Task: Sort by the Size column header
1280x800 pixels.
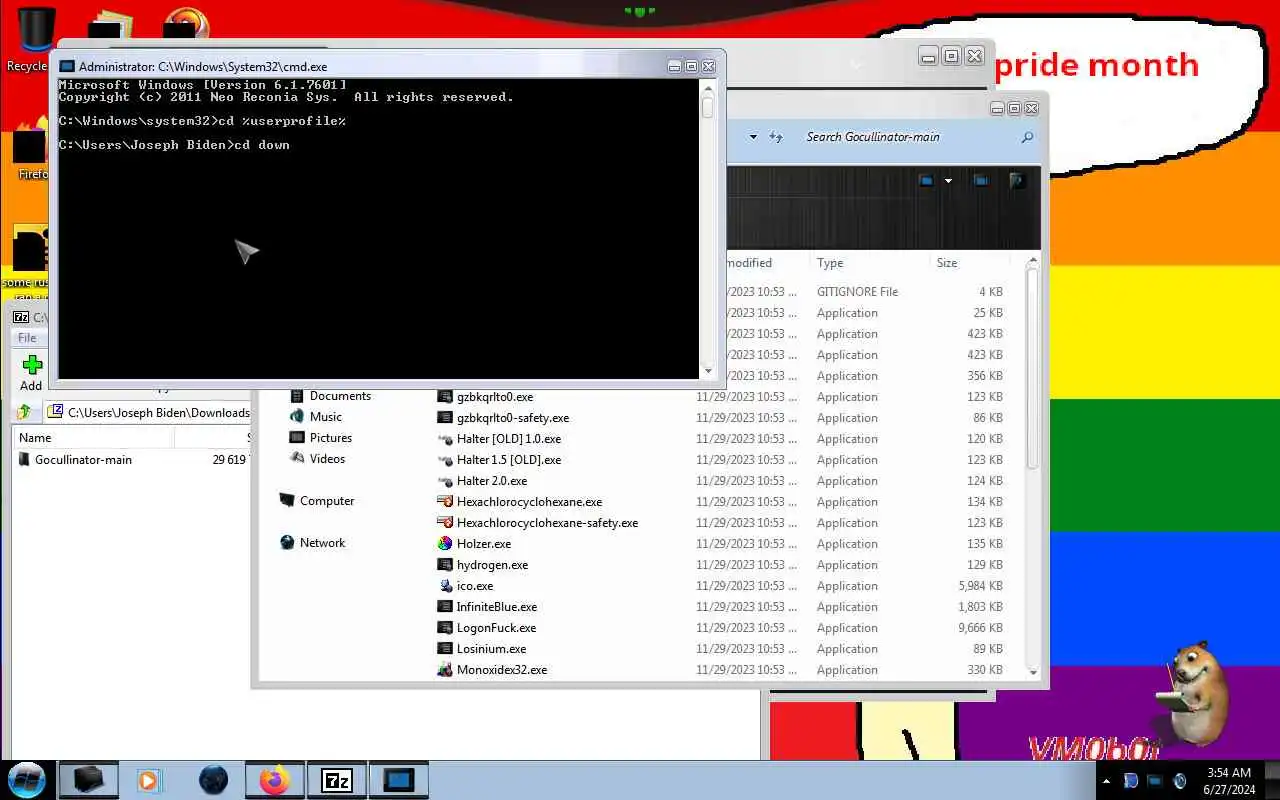Action: click(947, 263)
